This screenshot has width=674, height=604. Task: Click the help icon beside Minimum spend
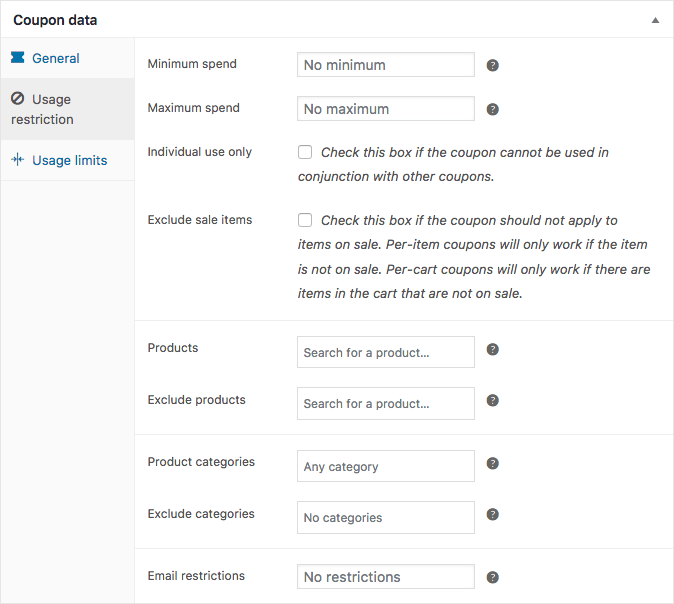tap(492, 66)
